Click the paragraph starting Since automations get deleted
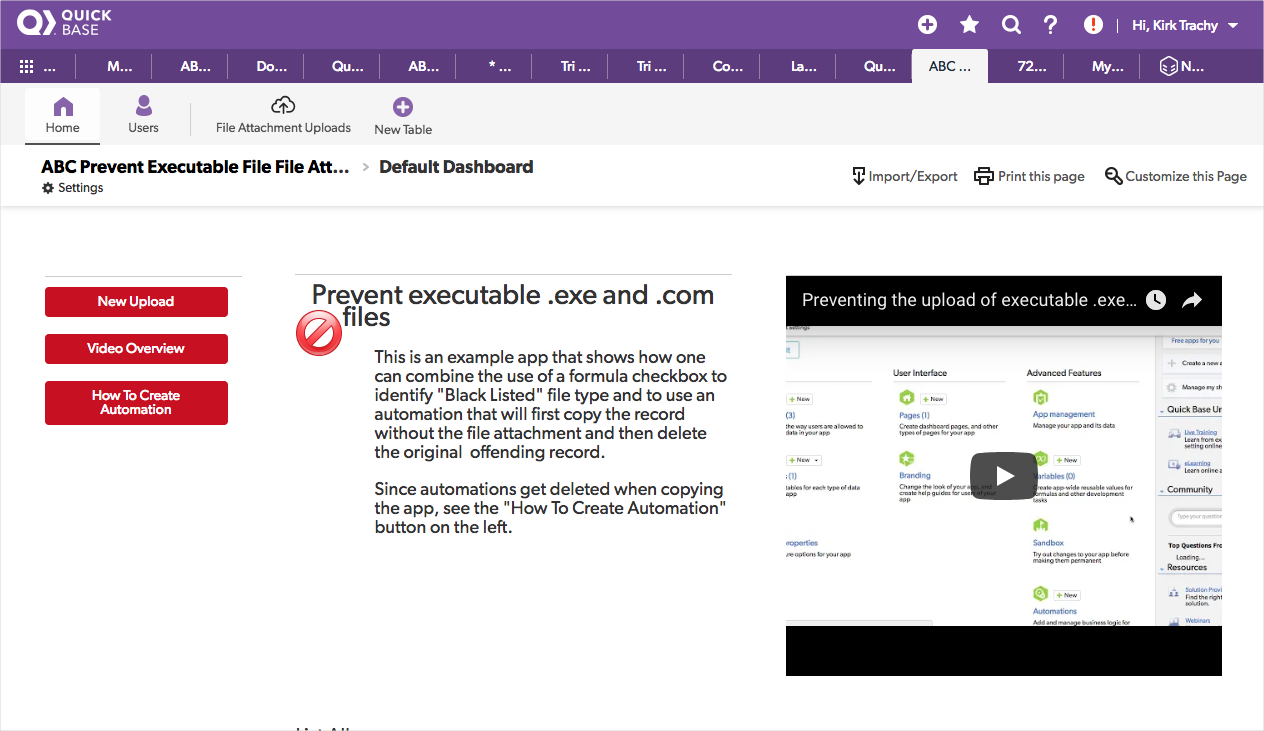The height and width of the screenshot is (731, 1264). point(550,508)
